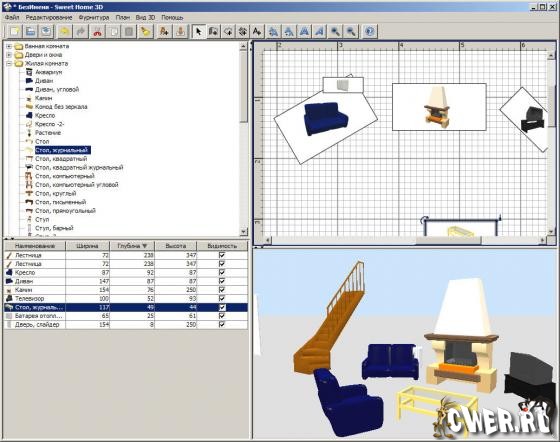Viewport: 560px width, 442px height.
Task: Expand the Ванная комната folder
Action: (x=9, y=46)
